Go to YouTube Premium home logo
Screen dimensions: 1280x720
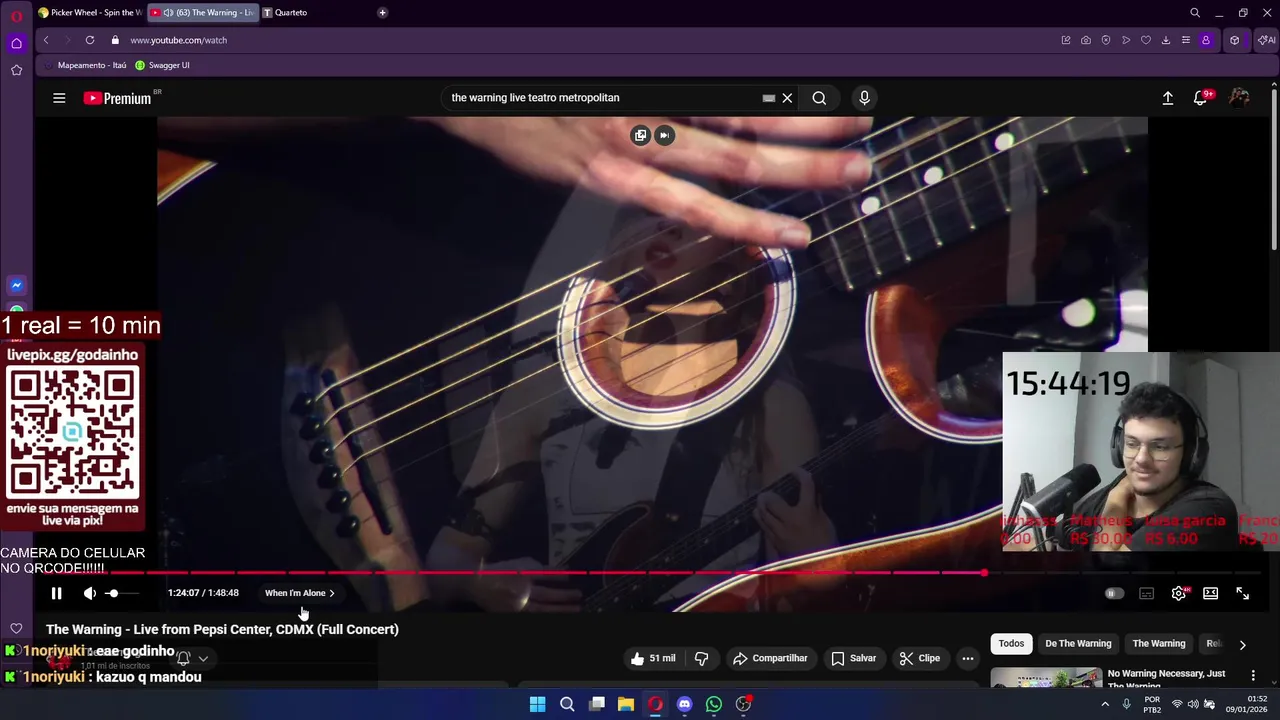click(x=118, y=98)
